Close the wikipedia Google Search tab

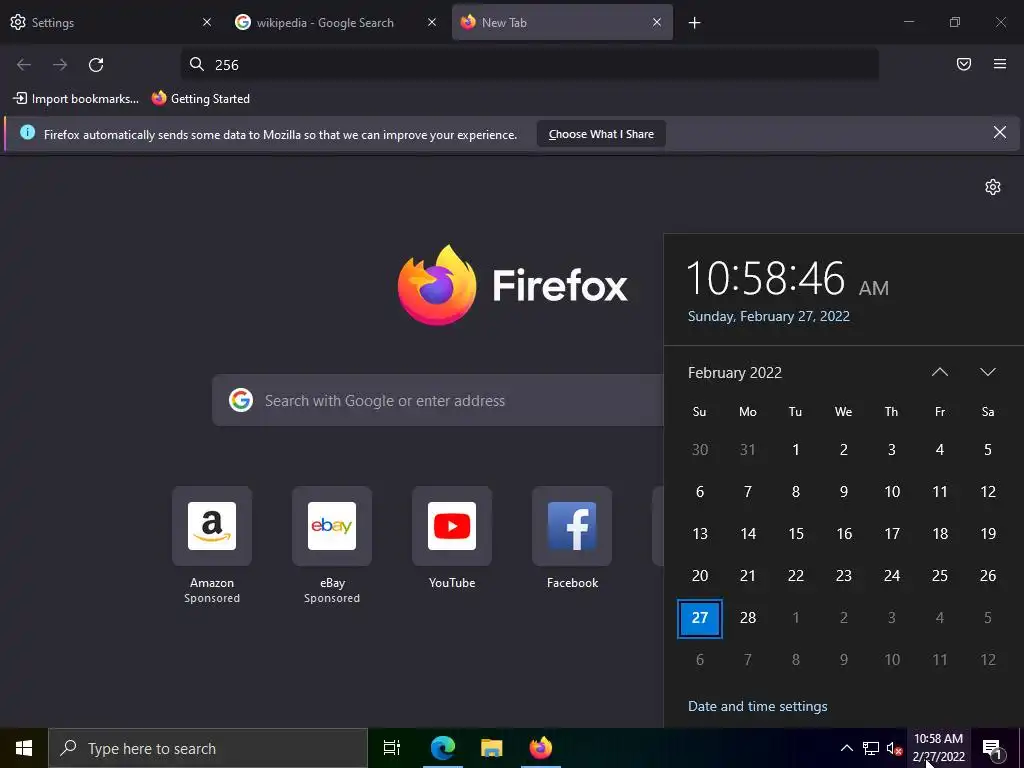tap(432, 22)
